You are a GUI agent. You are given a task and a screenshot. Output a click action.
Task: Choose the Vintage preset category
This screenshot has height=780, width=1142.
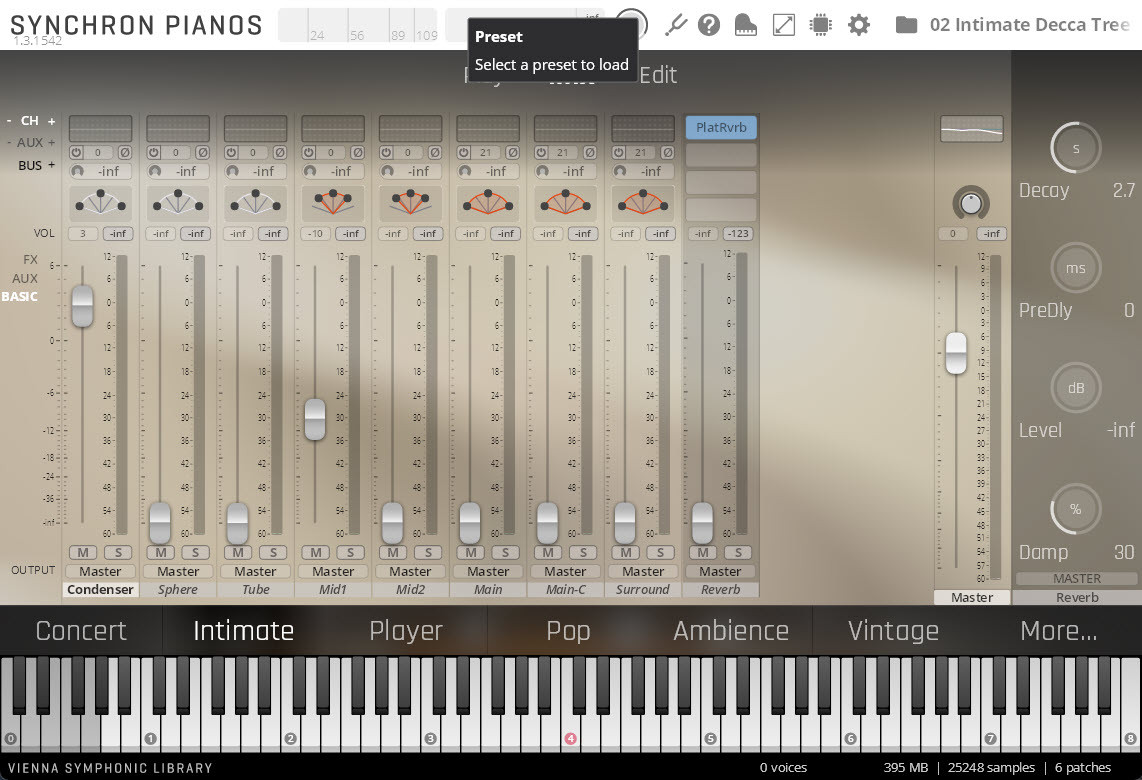pyautogui.click(x=893, y=630)
